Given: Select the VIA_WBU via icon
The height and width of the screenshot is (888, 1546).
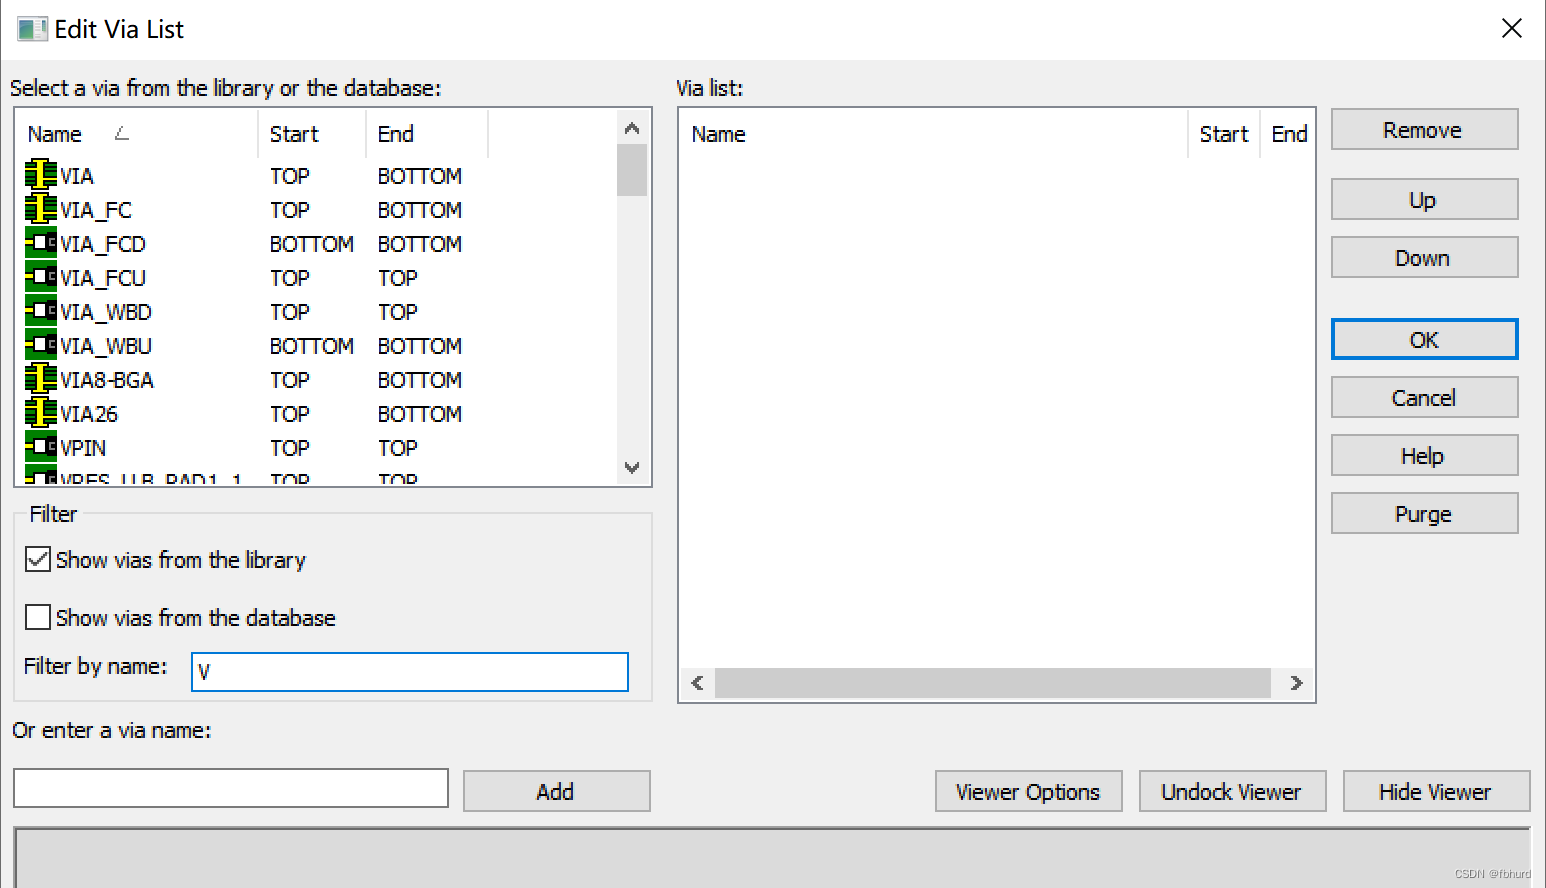Looking at the screenshot, I should [40, 345].
